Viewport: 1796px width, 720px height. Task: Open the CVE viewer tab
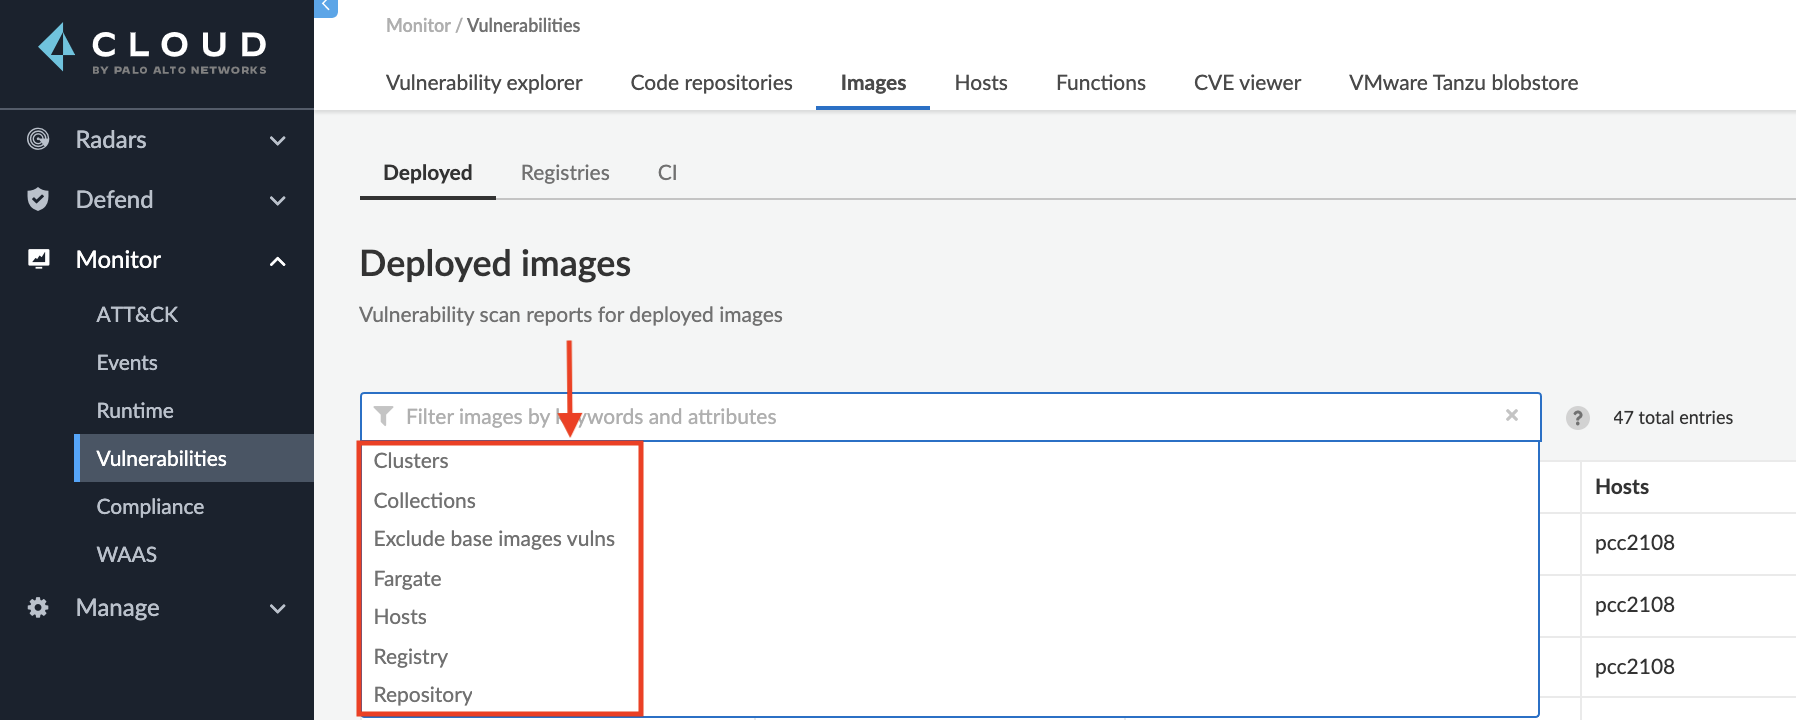point(1247,83)
